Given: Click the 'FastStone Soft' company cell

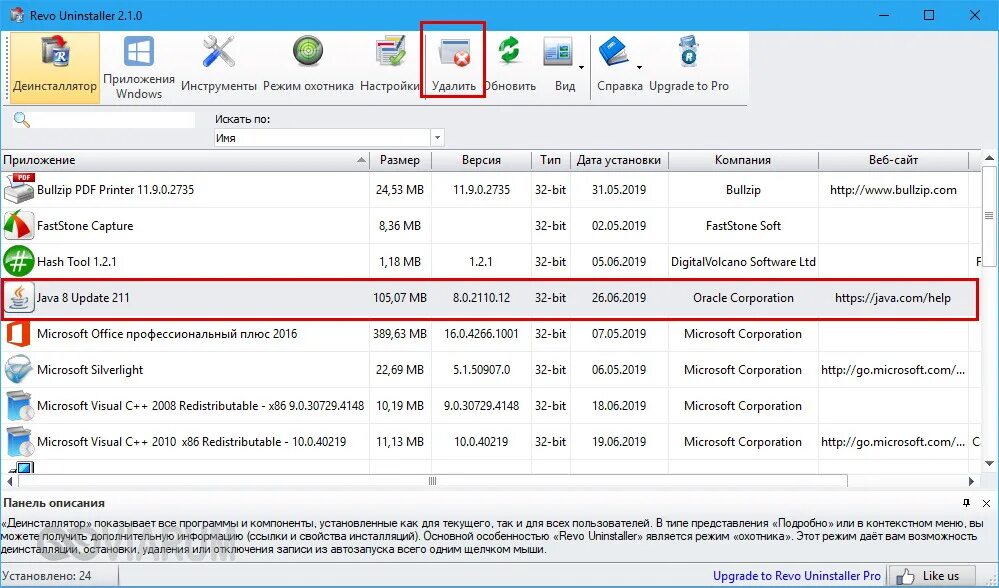Looking at the screenshot, I should coord(743,226).
